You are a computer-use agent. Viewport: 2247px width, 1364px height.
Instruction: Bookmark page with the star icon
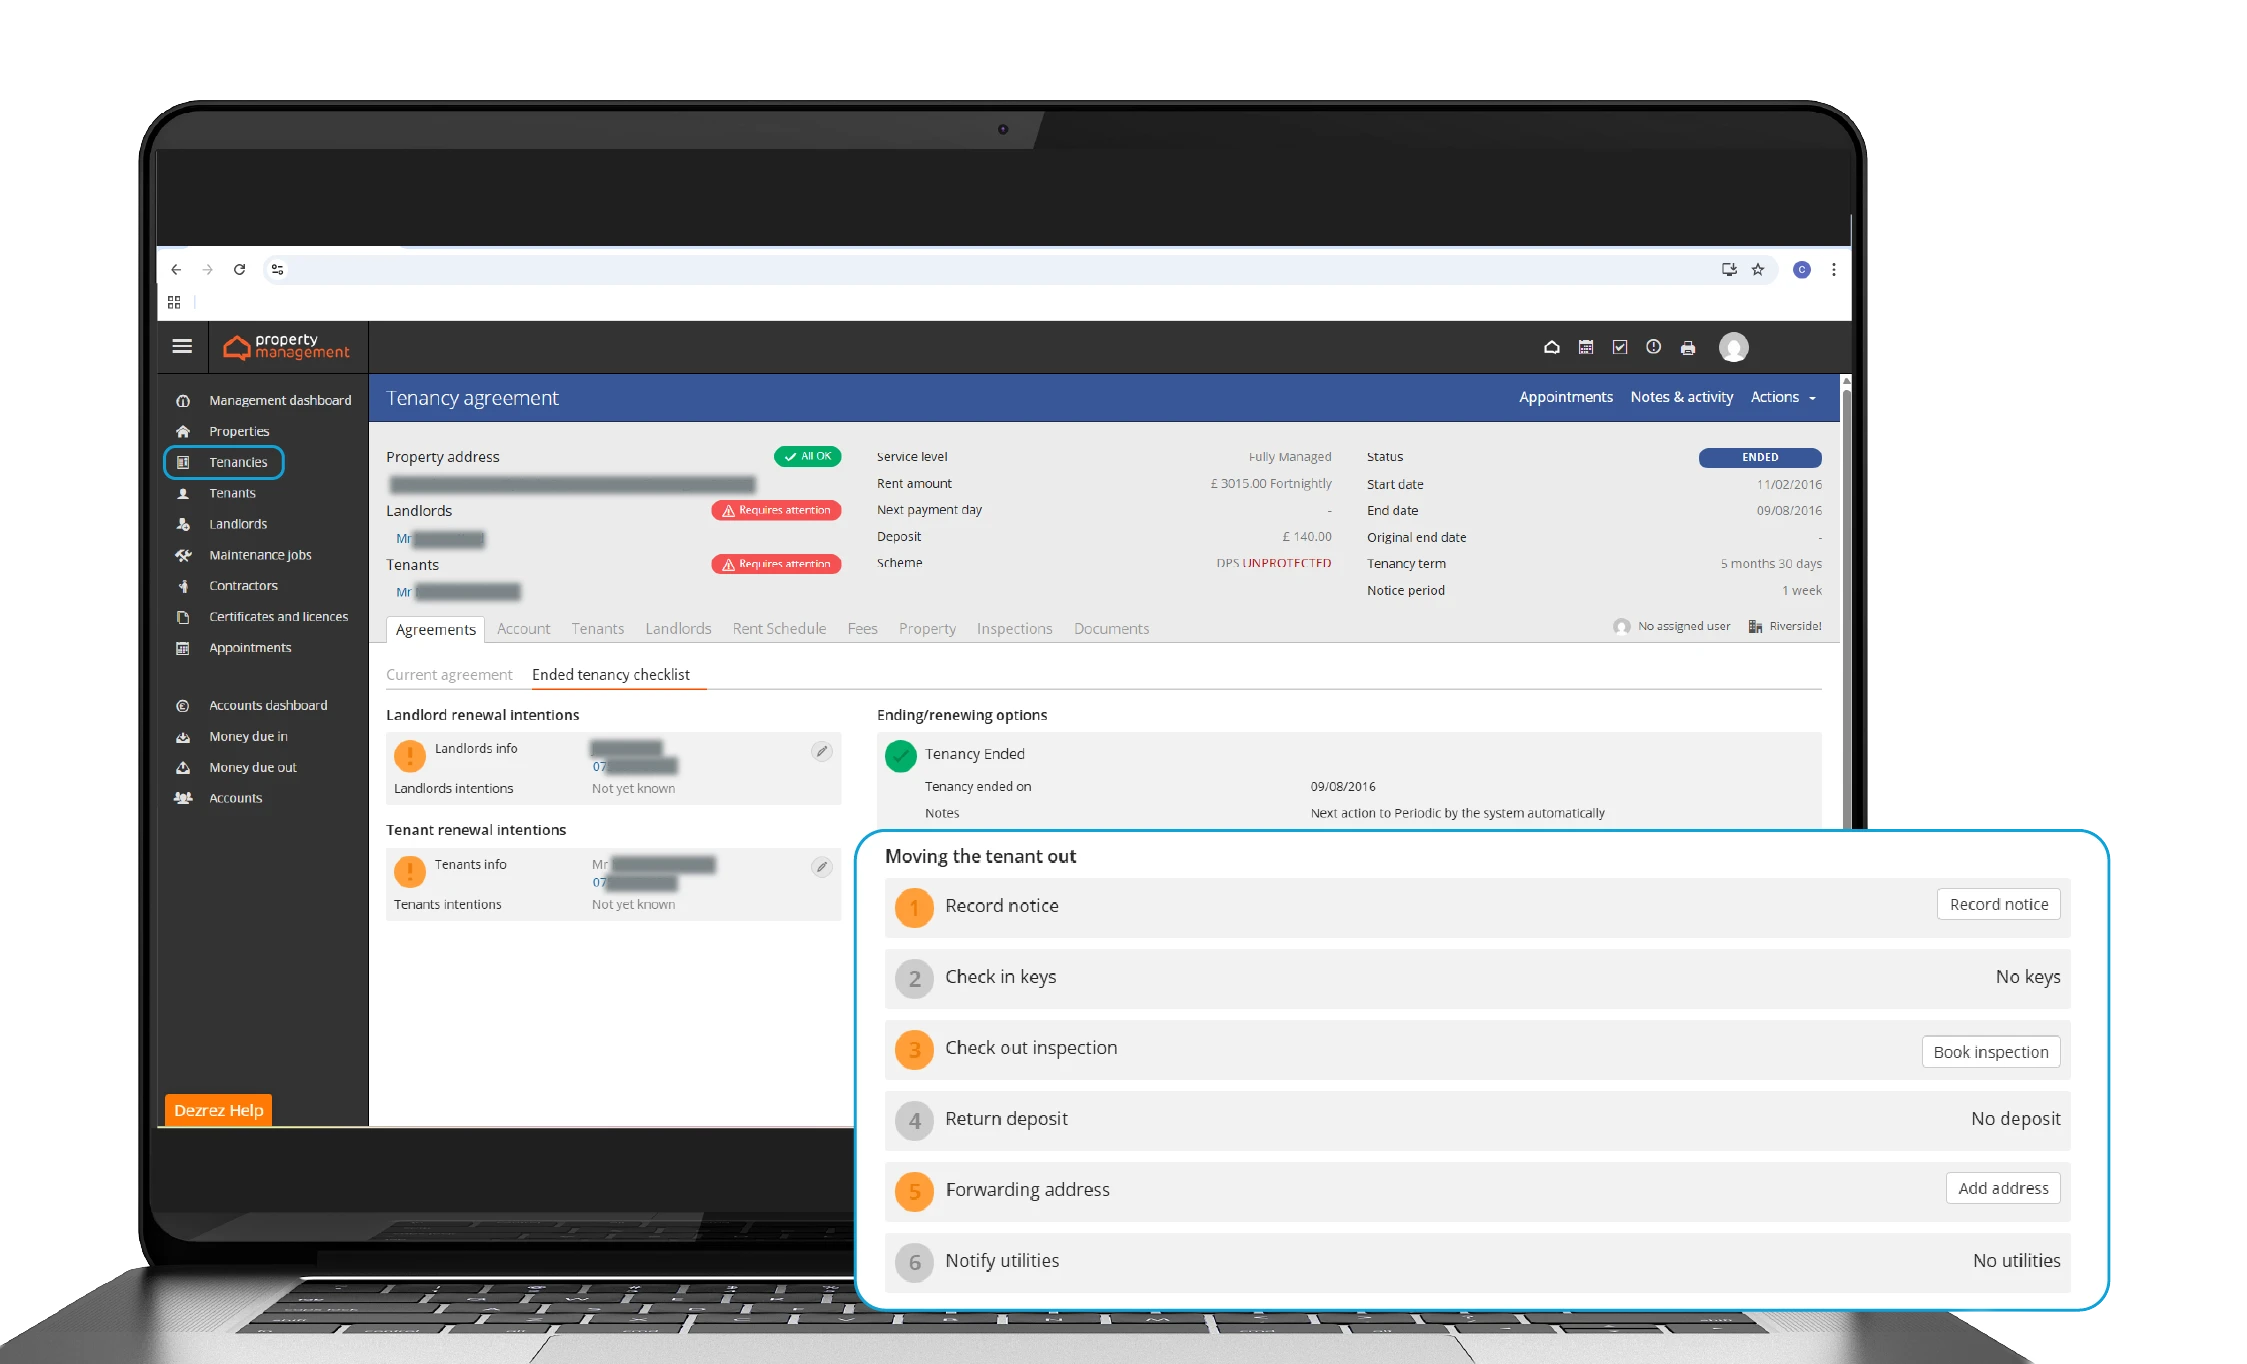[1758, 269]
